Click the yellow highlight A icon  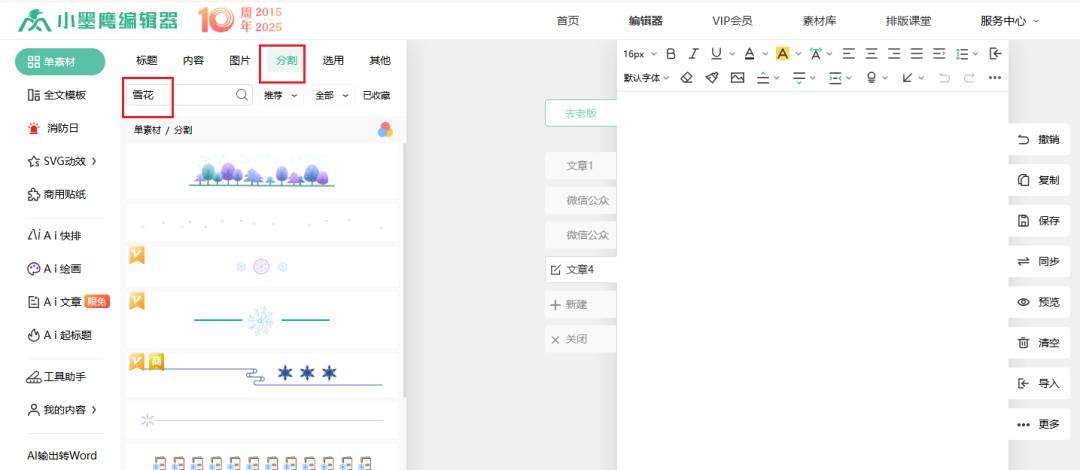782,54
